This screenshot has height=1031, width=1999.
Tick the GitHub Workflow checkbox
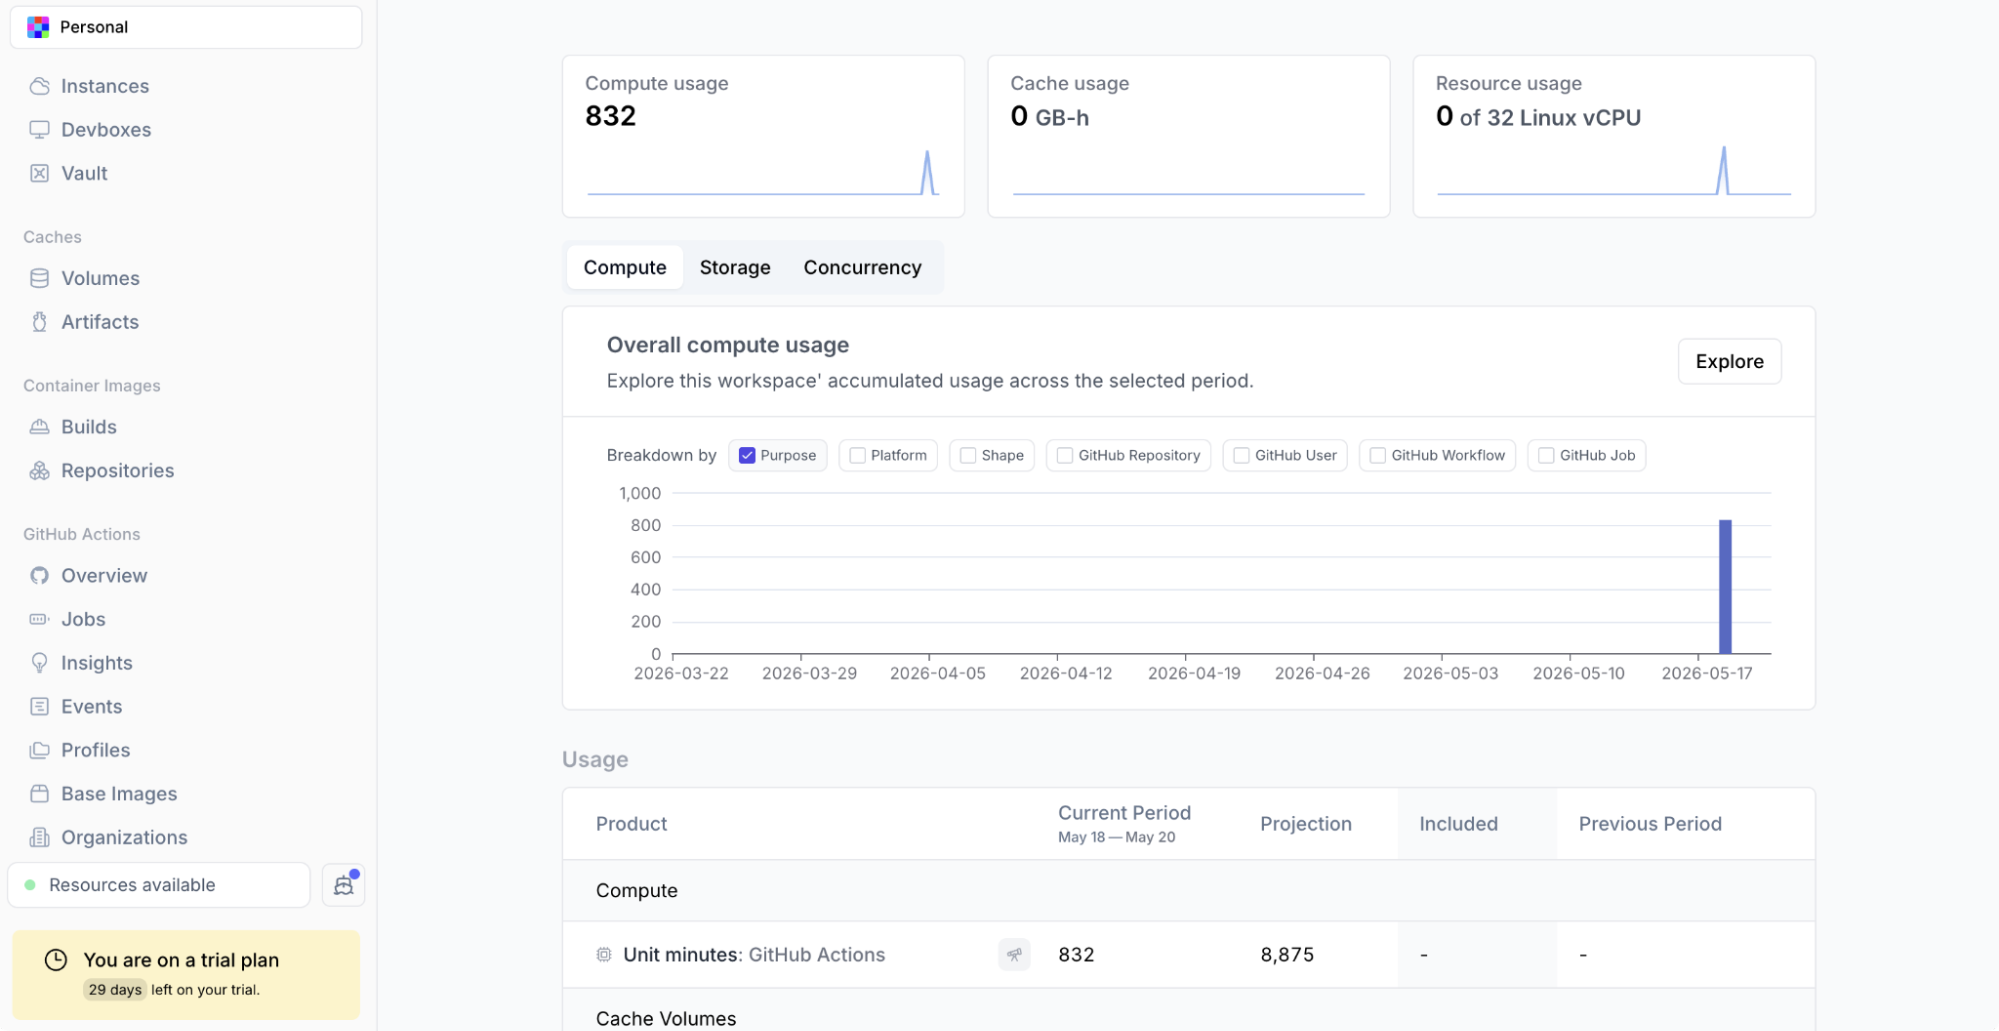1378,455
